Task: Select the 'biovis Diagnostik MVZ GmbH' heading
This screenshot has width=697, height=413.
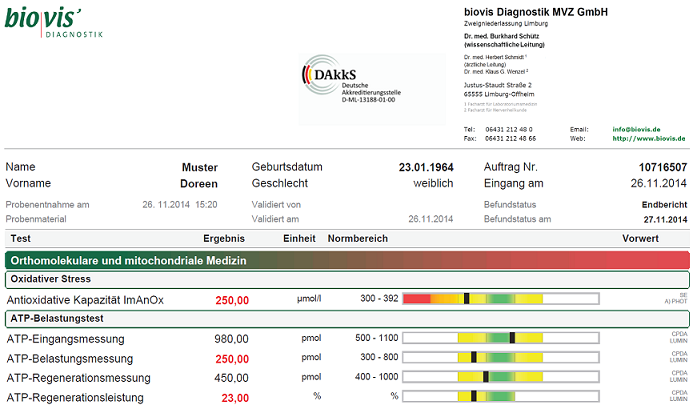Action: 536,12
